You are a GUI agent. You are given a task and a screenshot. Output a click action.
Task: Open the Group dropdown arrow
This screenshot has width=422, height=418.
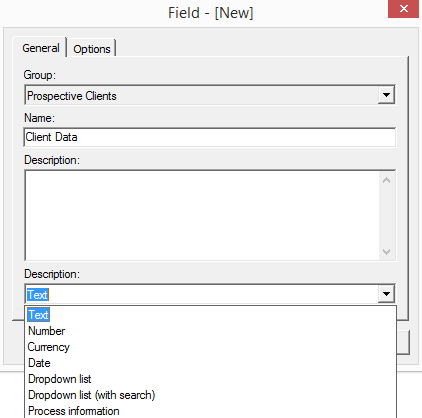click(386, 95)
